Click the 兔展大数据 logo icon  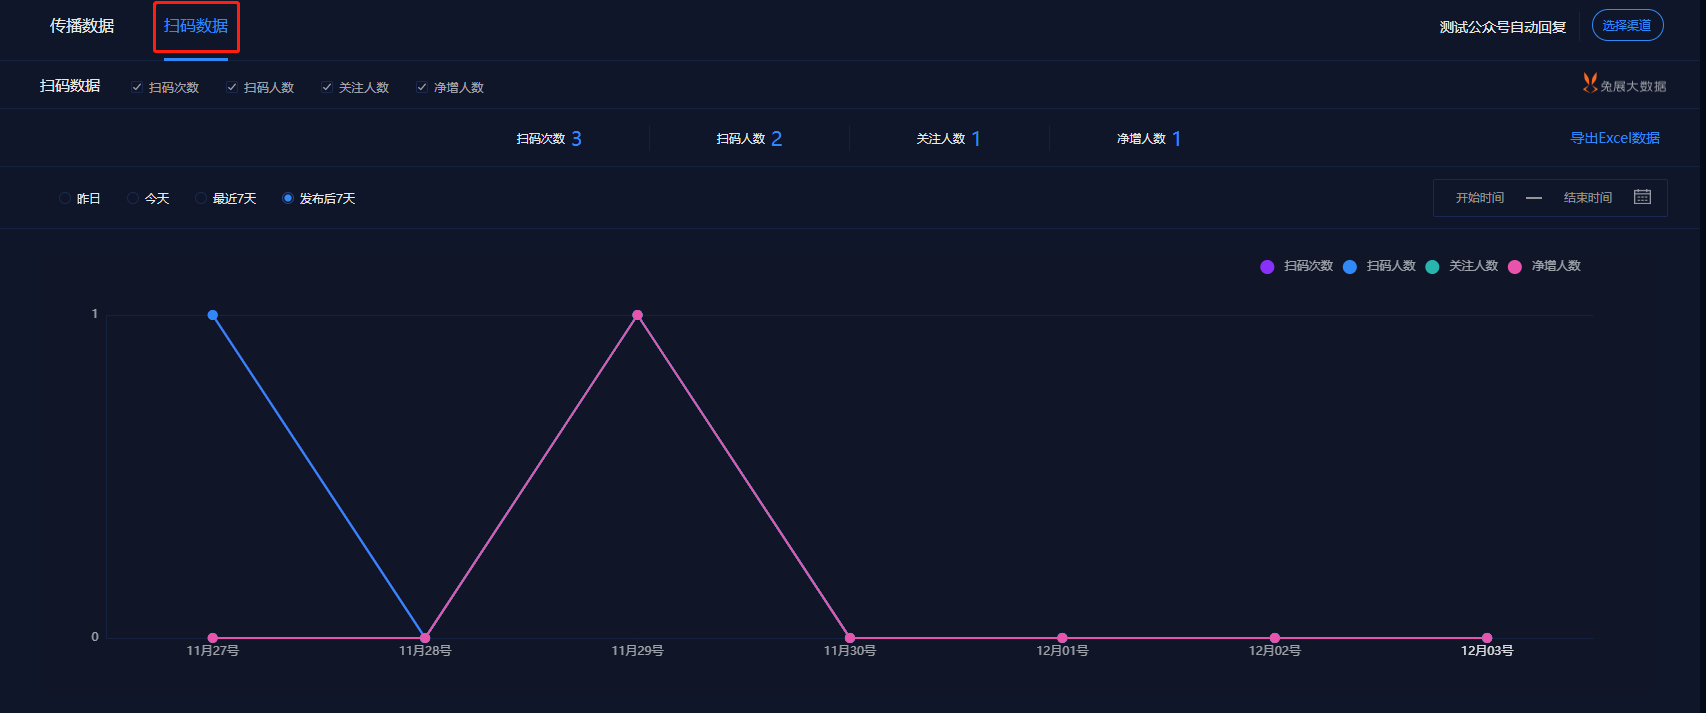pyautogui.click(x=1590, y=83)
